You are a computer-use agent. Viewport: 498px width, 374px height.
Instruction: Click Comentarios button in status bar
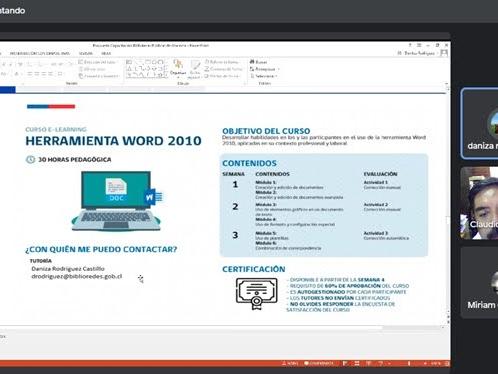(x=319, y=363)
